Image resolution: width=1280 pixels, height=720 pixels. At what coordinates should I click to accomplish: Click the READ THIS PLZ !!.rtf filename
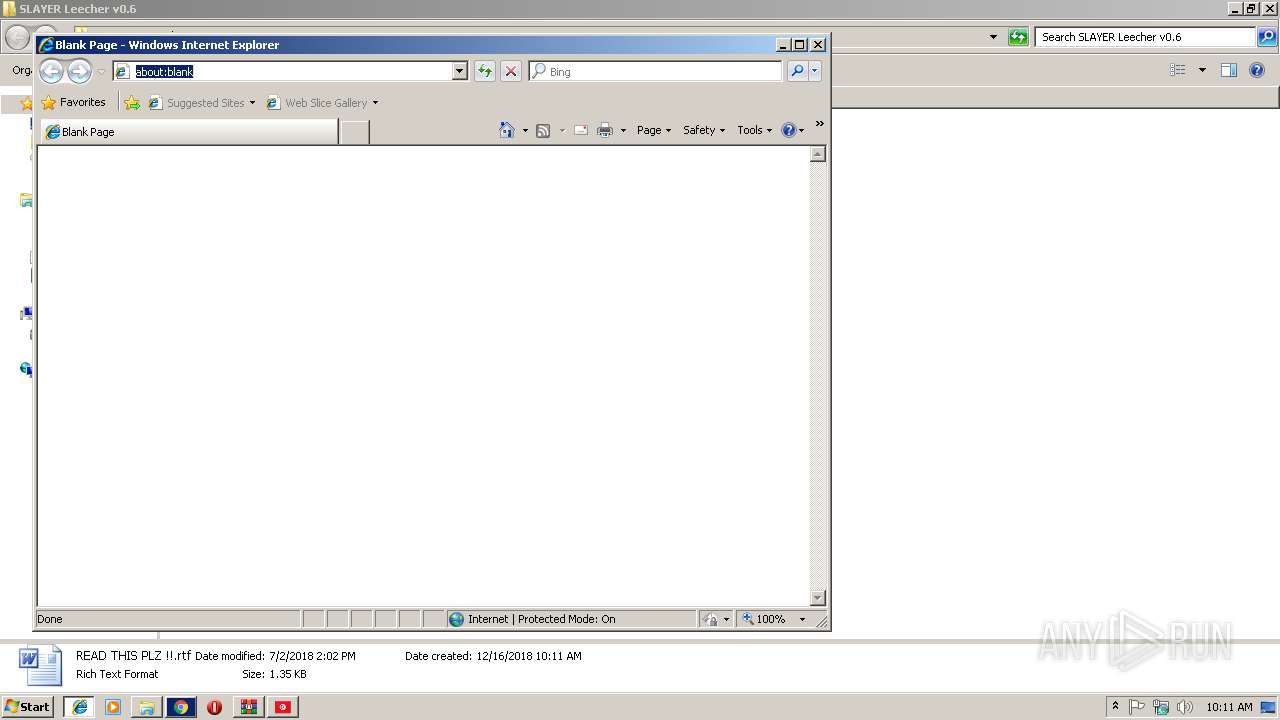133,656
